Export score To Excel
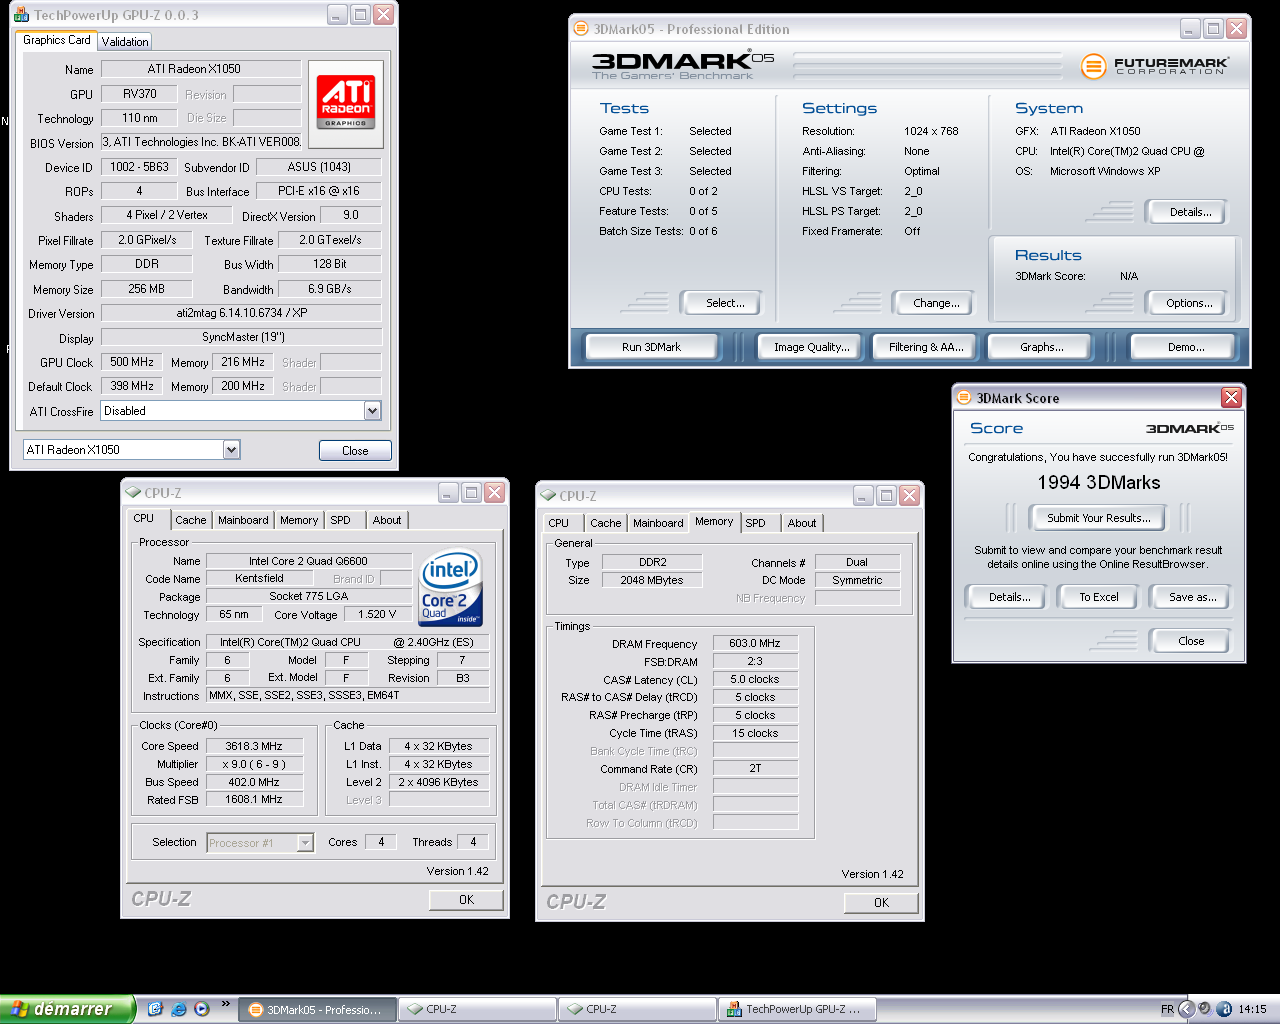Screen dimensions: 1280x1024 coord(1098,597)
